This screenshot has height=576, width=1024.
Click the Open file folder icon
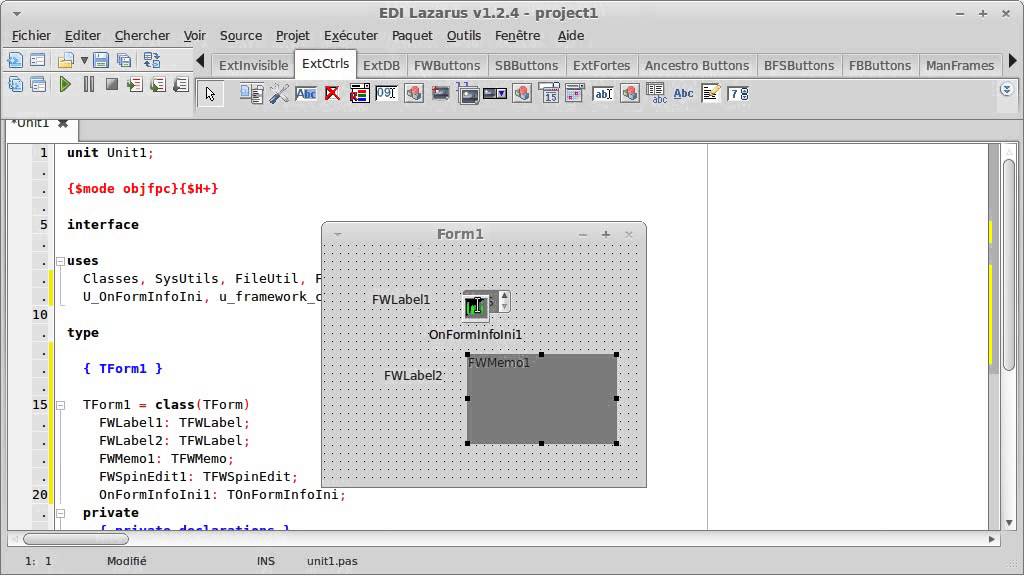[65, 61]
